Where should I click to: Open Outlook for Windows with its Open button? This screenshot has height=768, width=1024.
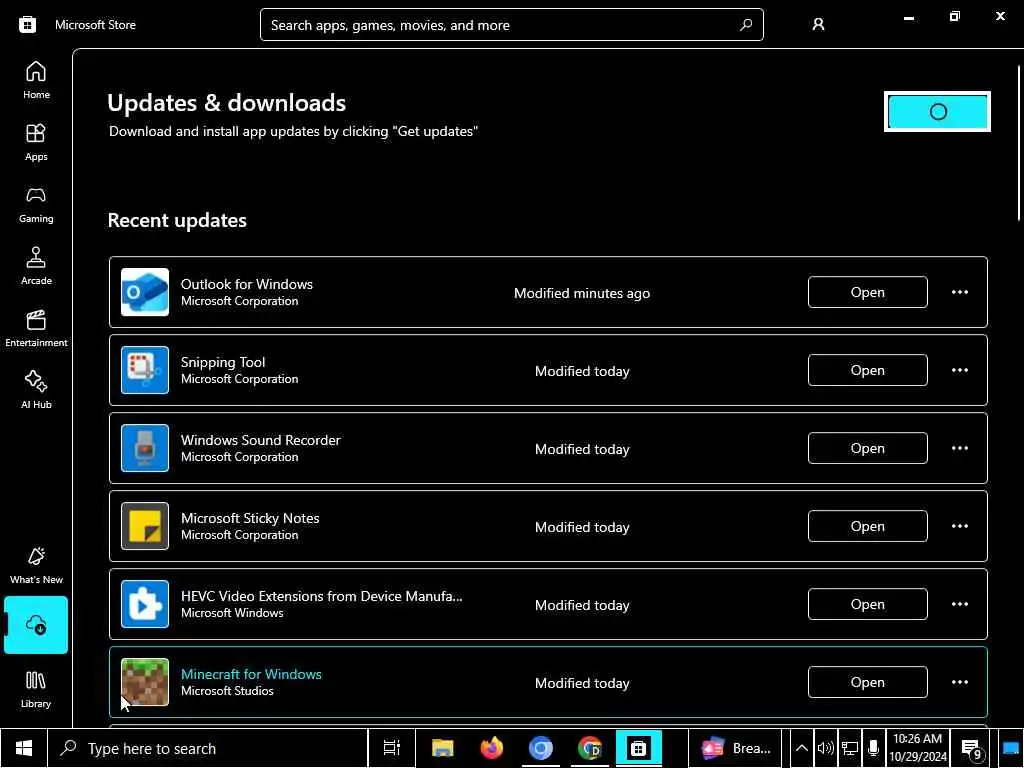867,292
